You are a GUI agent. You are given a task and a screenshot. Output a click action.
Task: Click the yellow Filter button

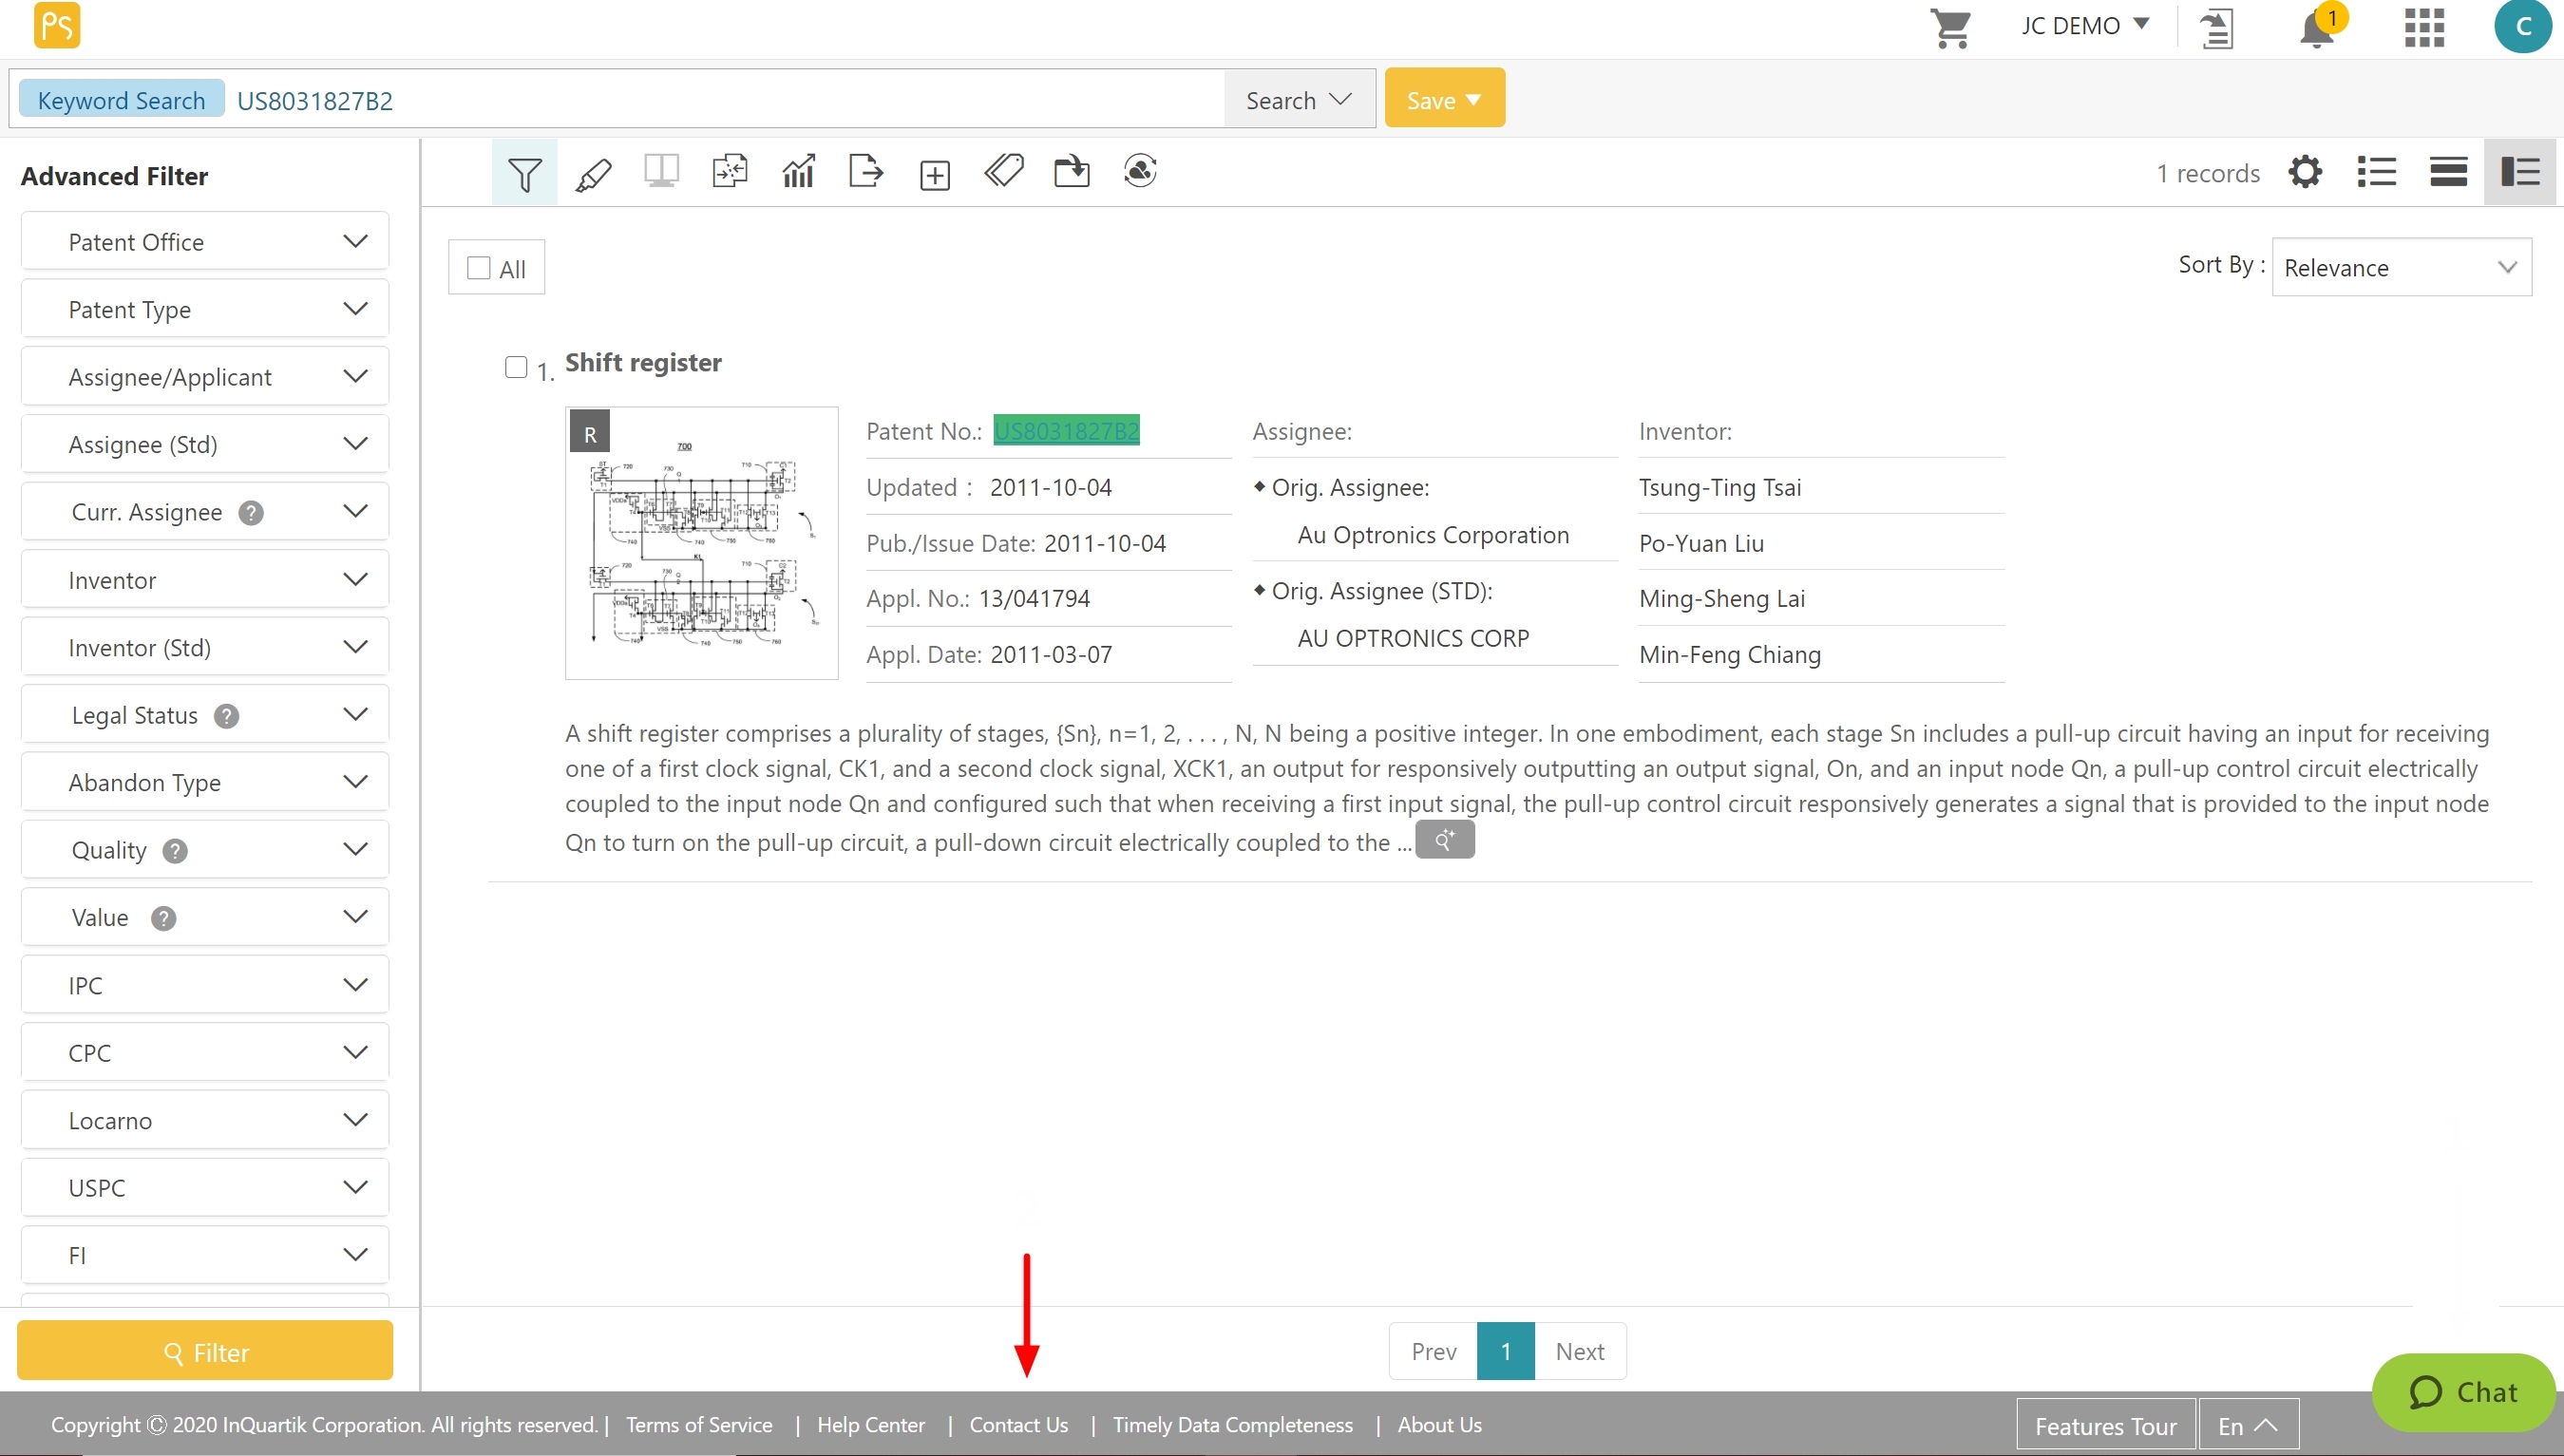[205, 1351]
